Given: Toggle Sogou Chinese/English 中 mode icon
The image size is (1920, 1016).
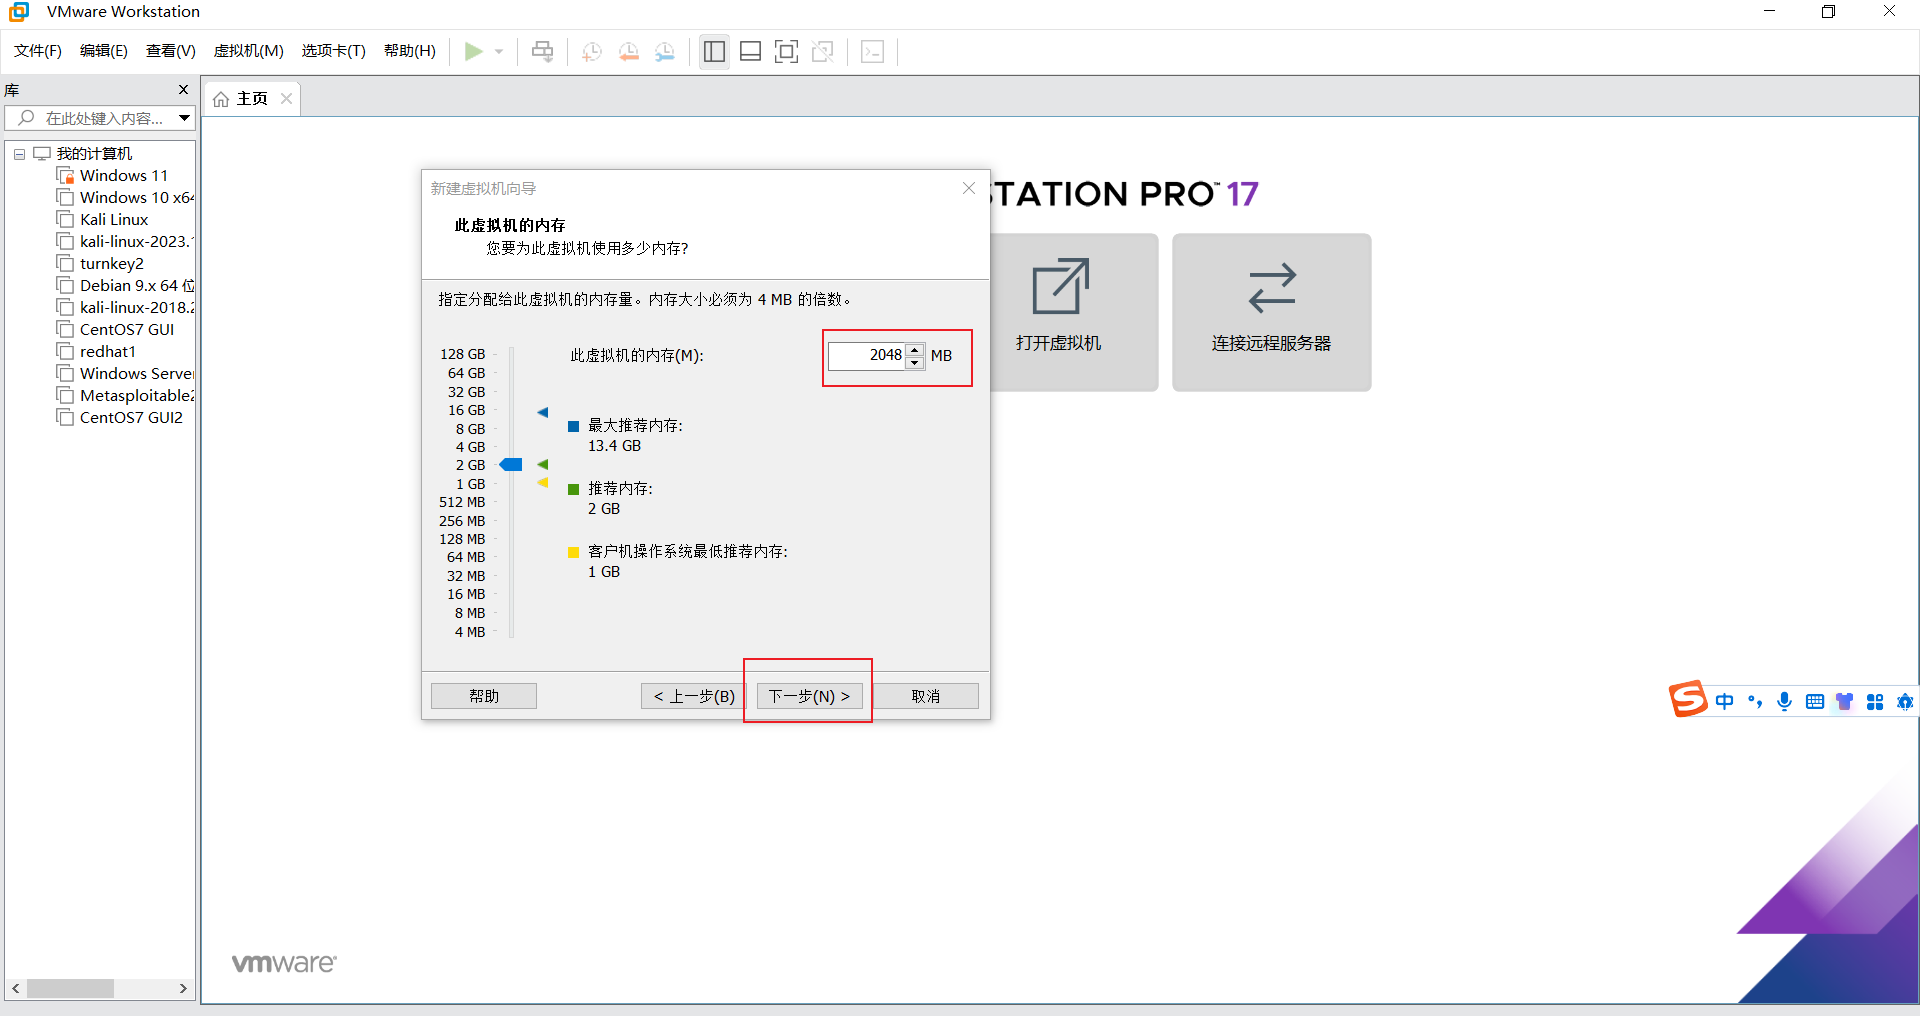Looking at the screenshot, I should [x=1725, y=702].
